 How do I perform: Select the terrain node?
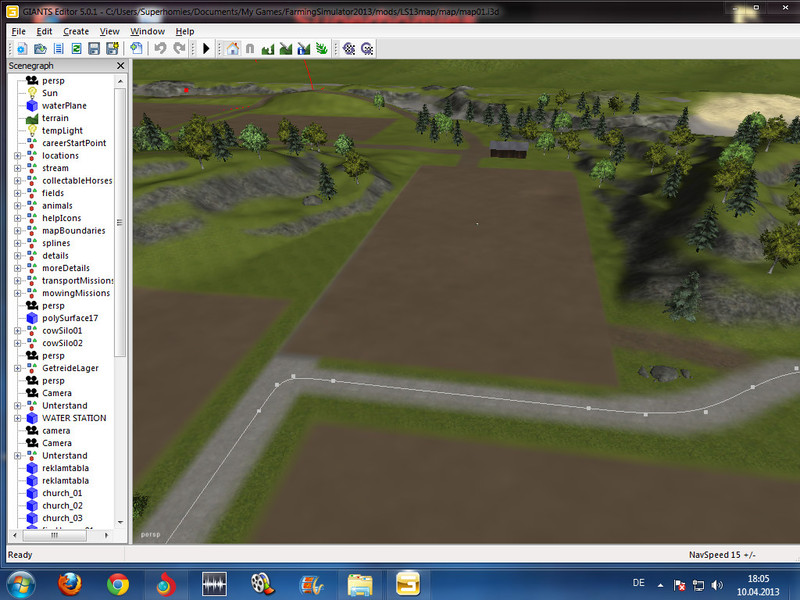55,118
